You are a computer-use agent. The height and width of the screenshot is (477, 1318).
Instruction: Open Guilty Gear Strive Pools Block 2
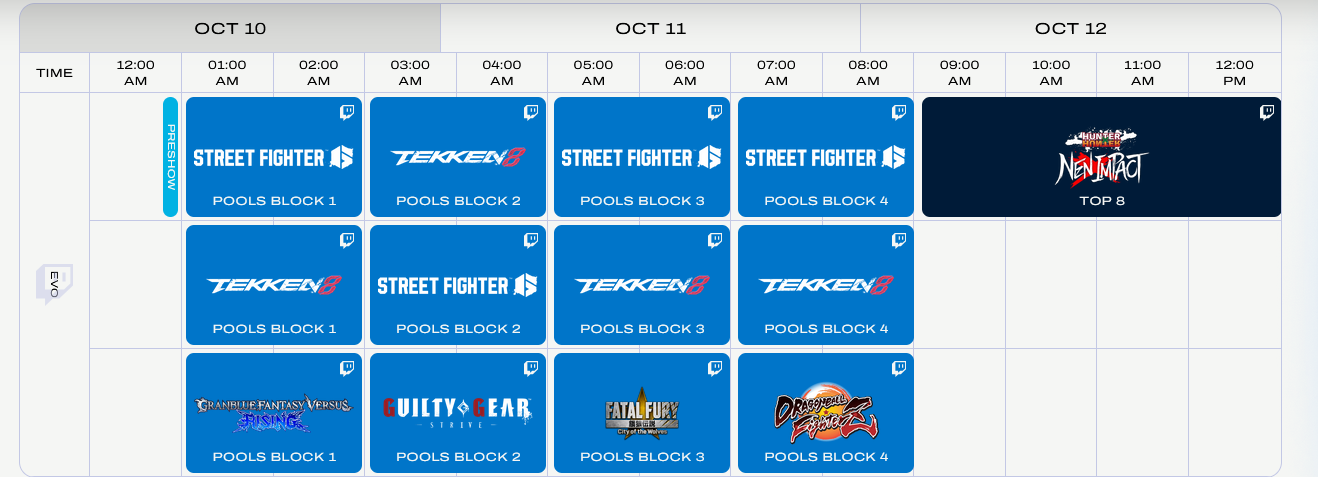(458, 413)
